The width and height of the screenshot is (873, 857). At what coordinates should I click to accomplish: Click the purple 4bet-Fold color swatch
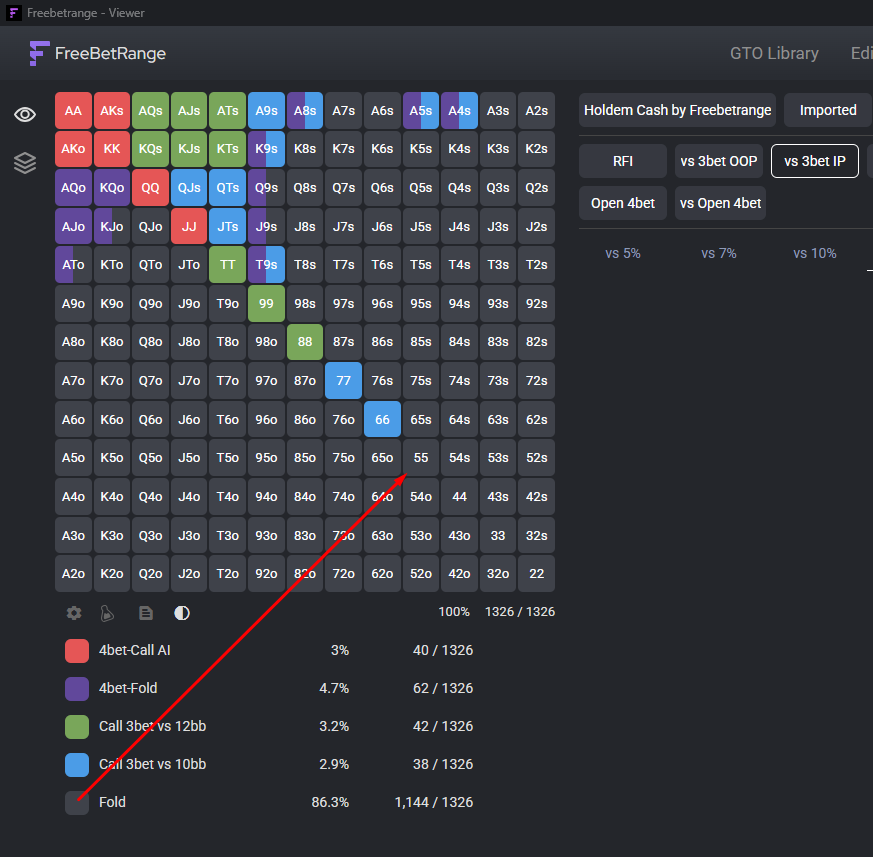click(x=77, y=689)
